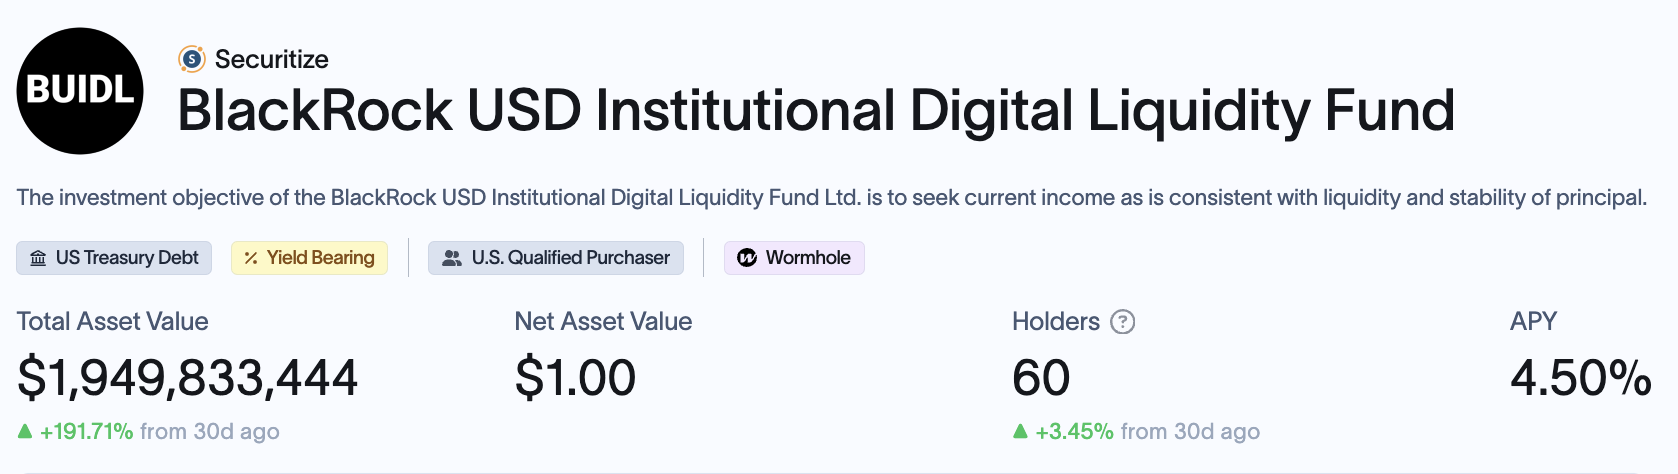Click the green arrow beside +3.45%
Image resolution: width=1678 pixels, height=474 pixels.
1020,431
